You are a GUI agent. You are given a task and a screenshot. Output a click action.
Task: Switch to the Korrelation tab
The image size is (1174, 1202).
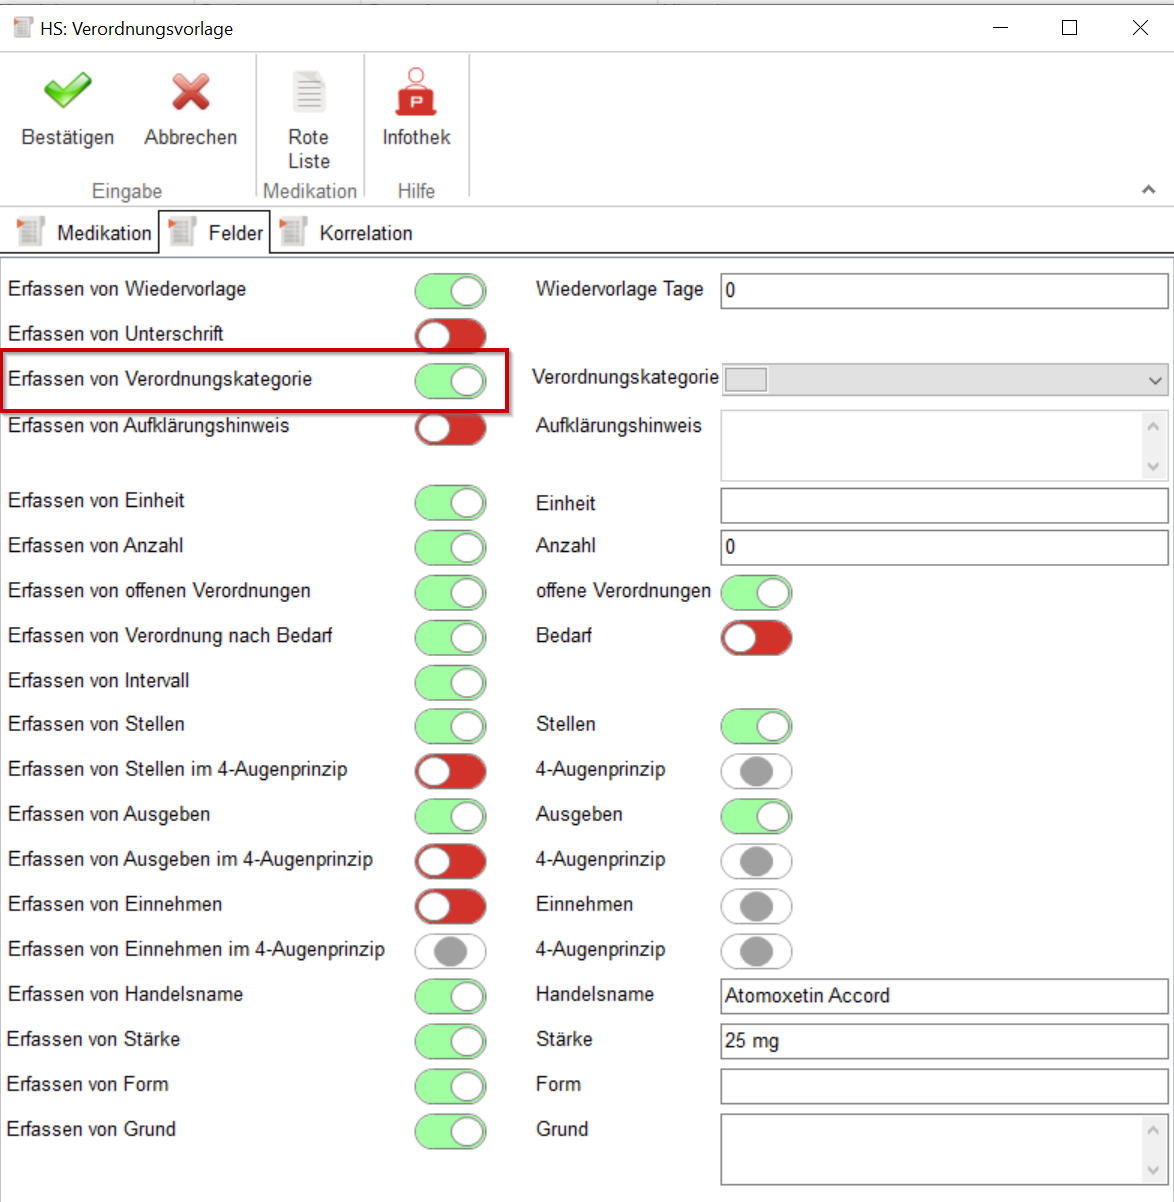pyautogui.click(x=365, y=233)
